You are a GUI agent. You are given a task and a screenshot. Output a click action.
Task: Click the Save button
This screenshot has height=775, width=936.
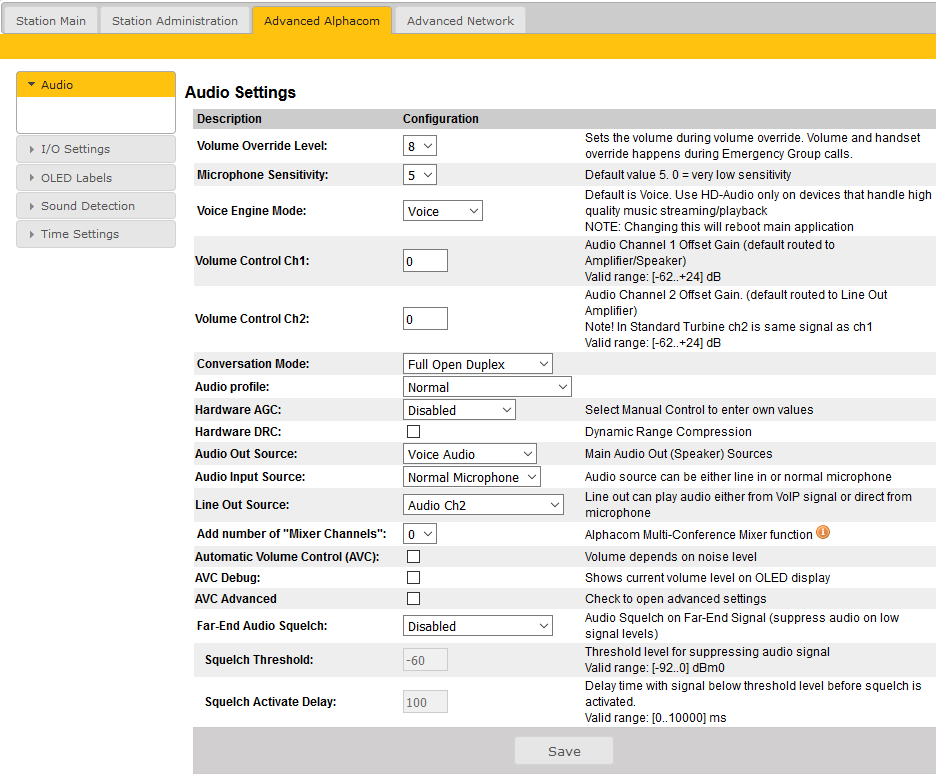click(564, 752)
